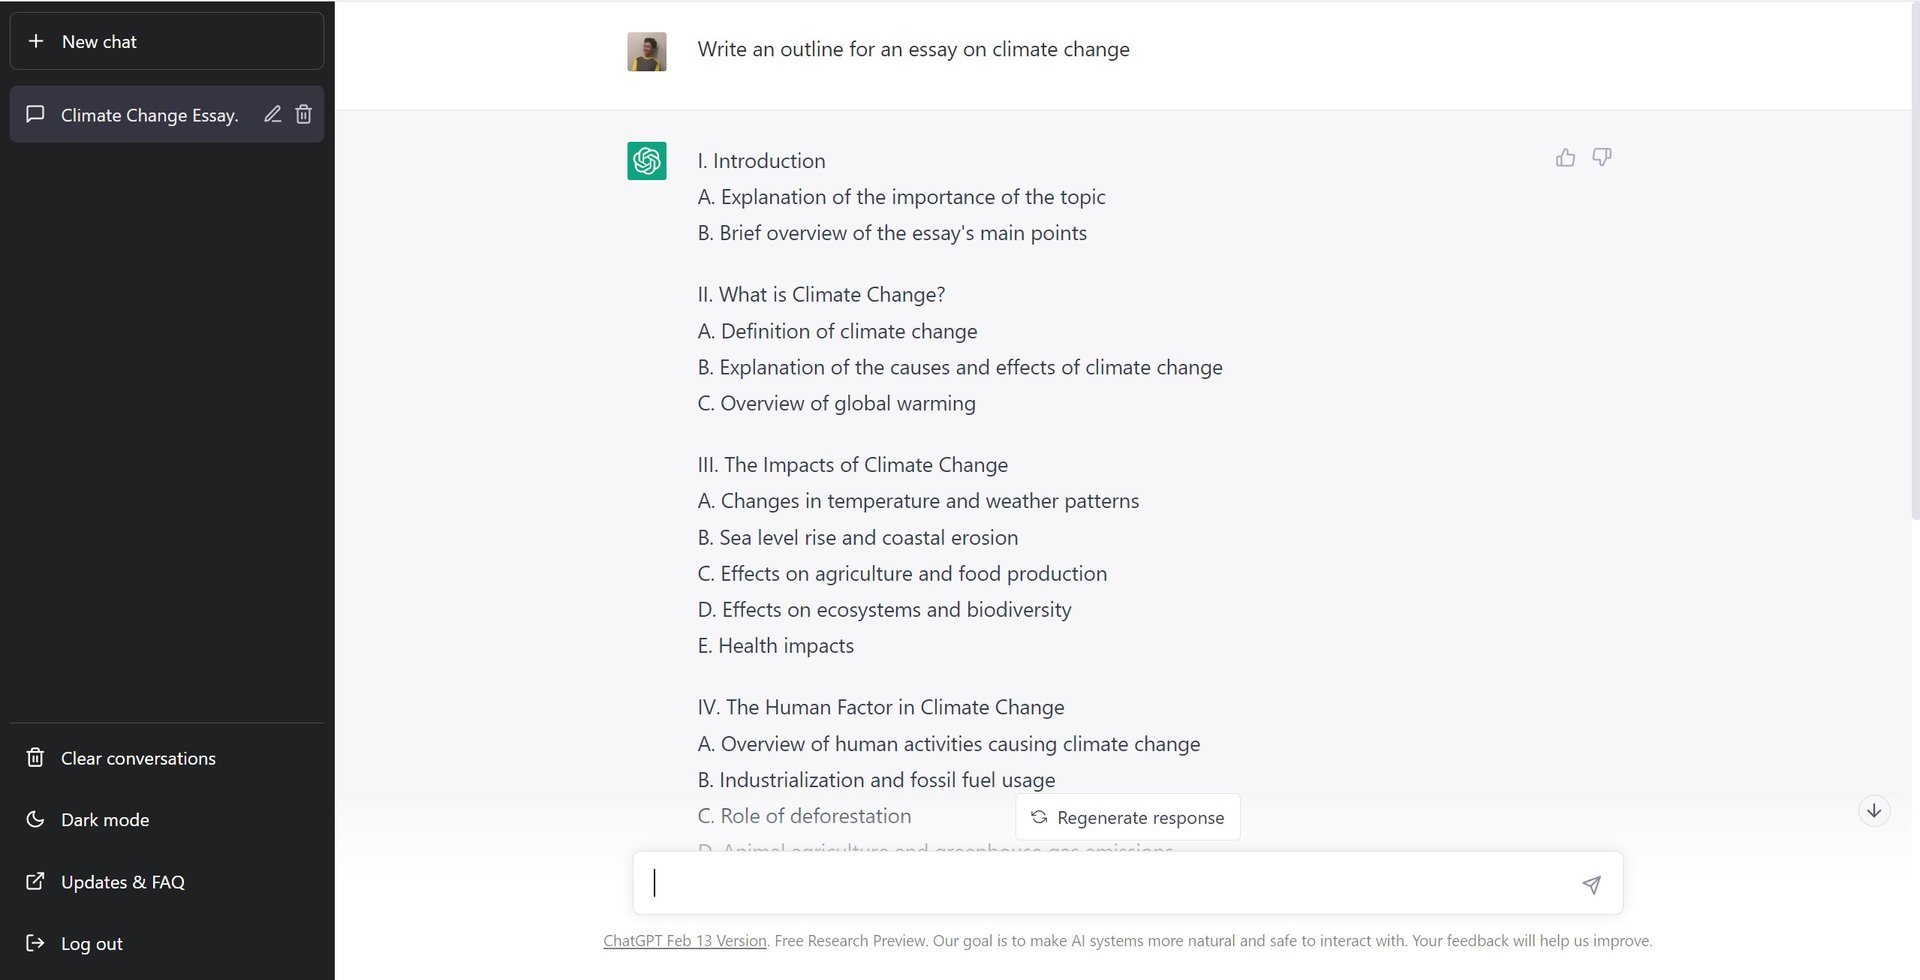Select Clear conversations in the sidebar
The width and height of the screenshot is (1920, 980).
pos(138,758)
